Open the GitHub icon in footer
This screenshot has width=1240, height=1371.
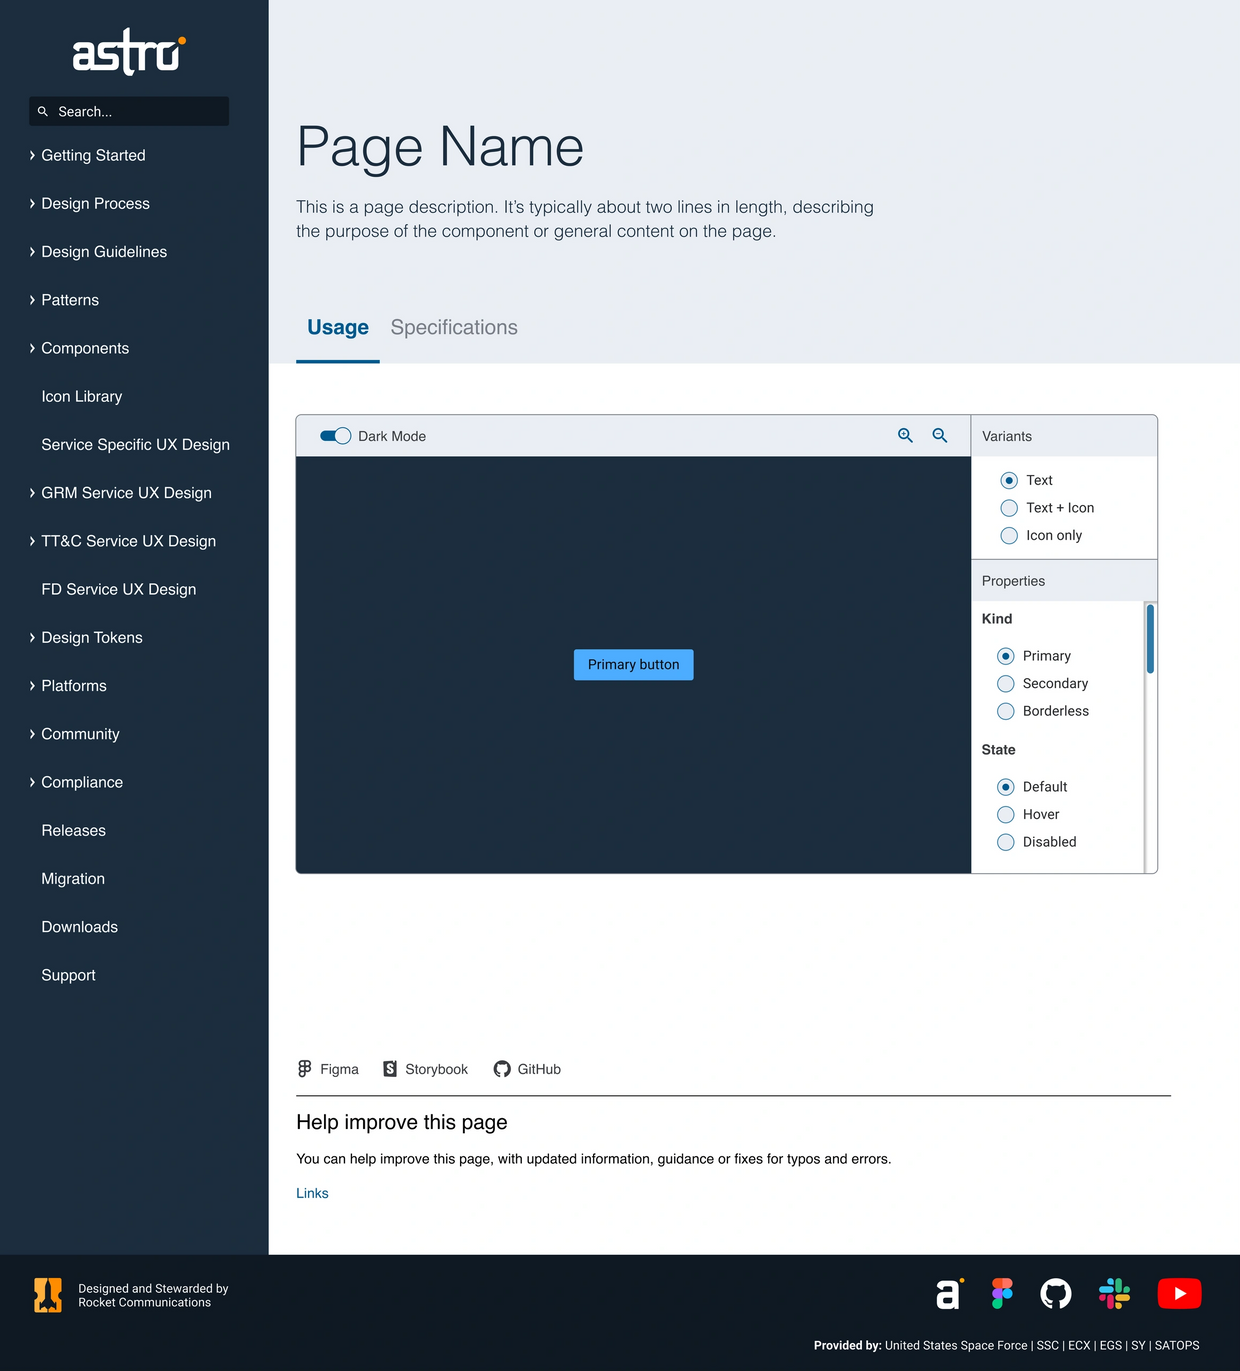[x=1056, y=1293]
